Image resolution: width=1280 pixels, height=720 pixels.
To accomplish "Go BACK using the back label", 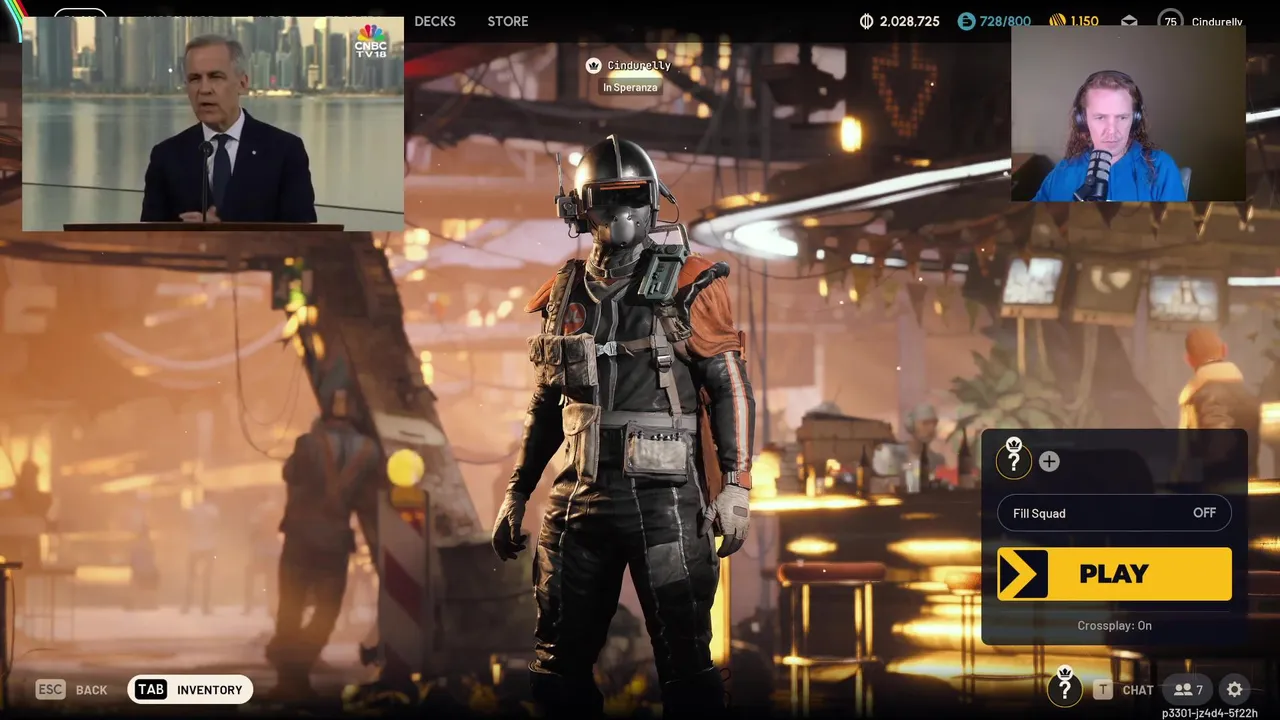I will tap(91, 690).
